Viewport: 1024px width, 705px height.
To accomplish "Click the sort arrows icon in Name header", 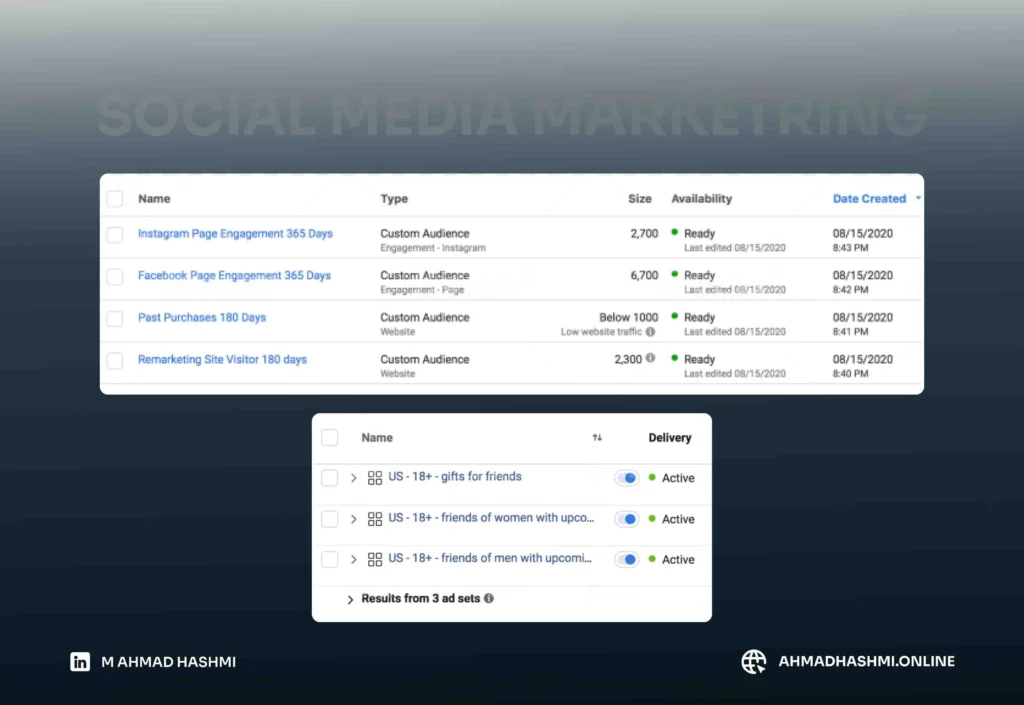I will pyautogui.click(x=597, y=438).
